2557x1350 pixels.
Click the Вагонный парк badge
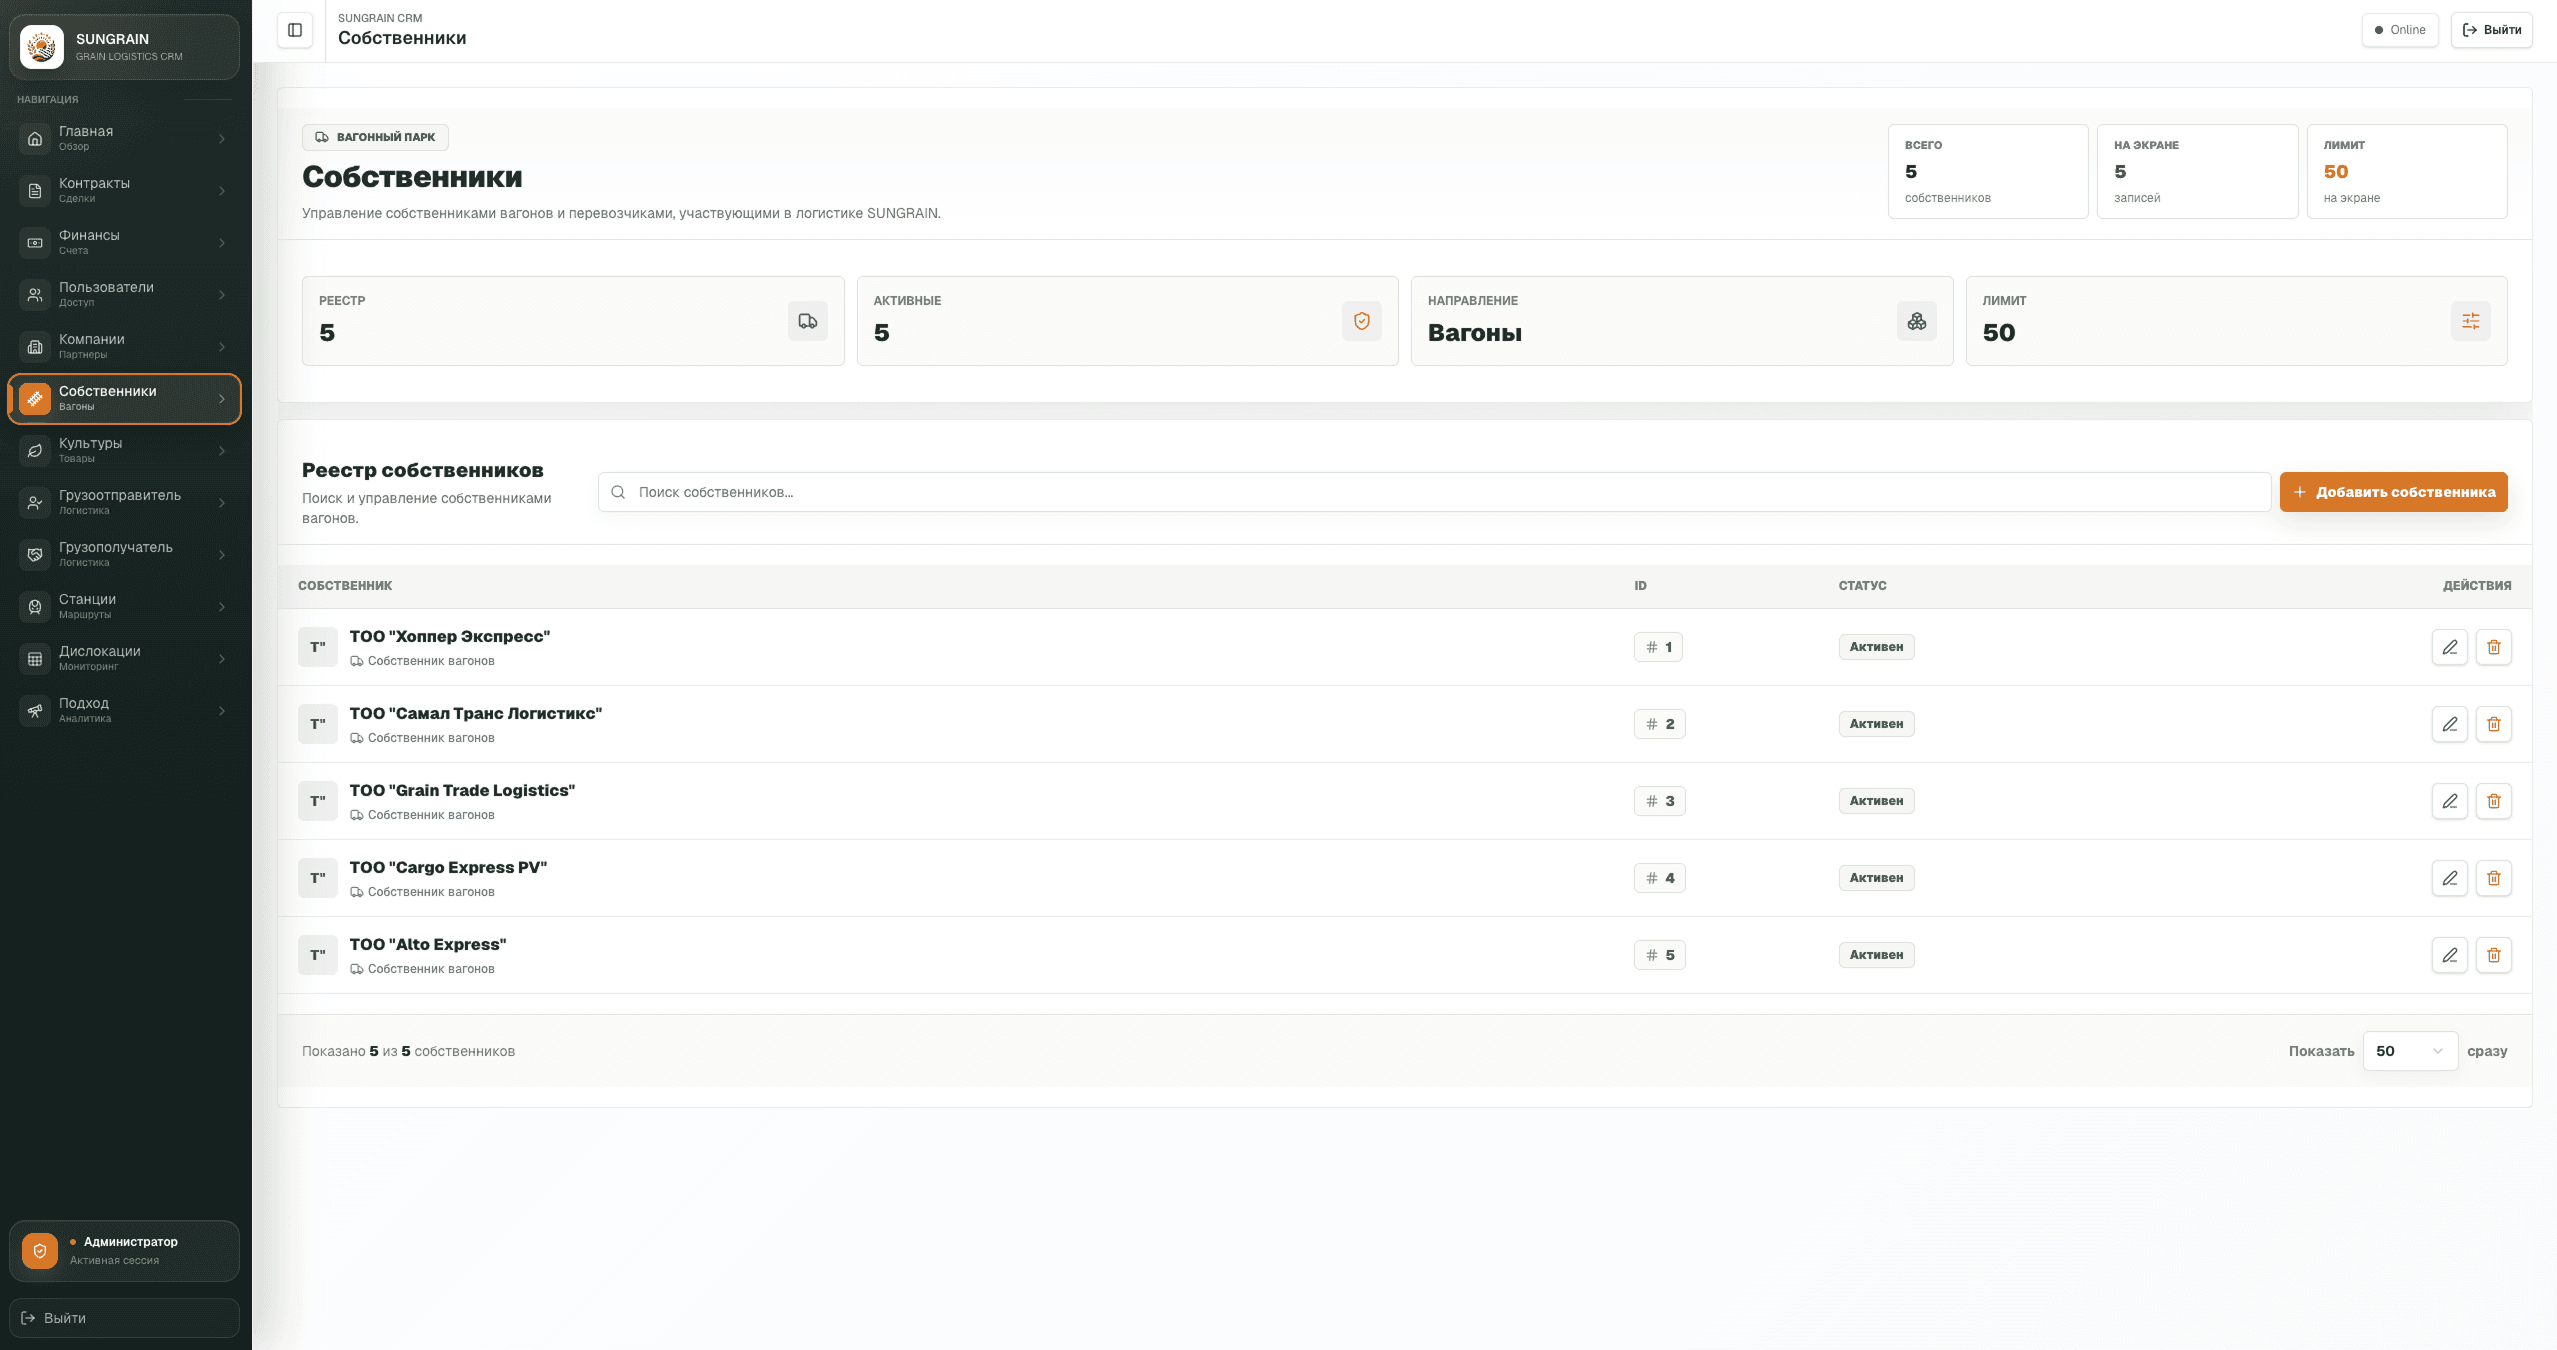click(x=375, y=137)
